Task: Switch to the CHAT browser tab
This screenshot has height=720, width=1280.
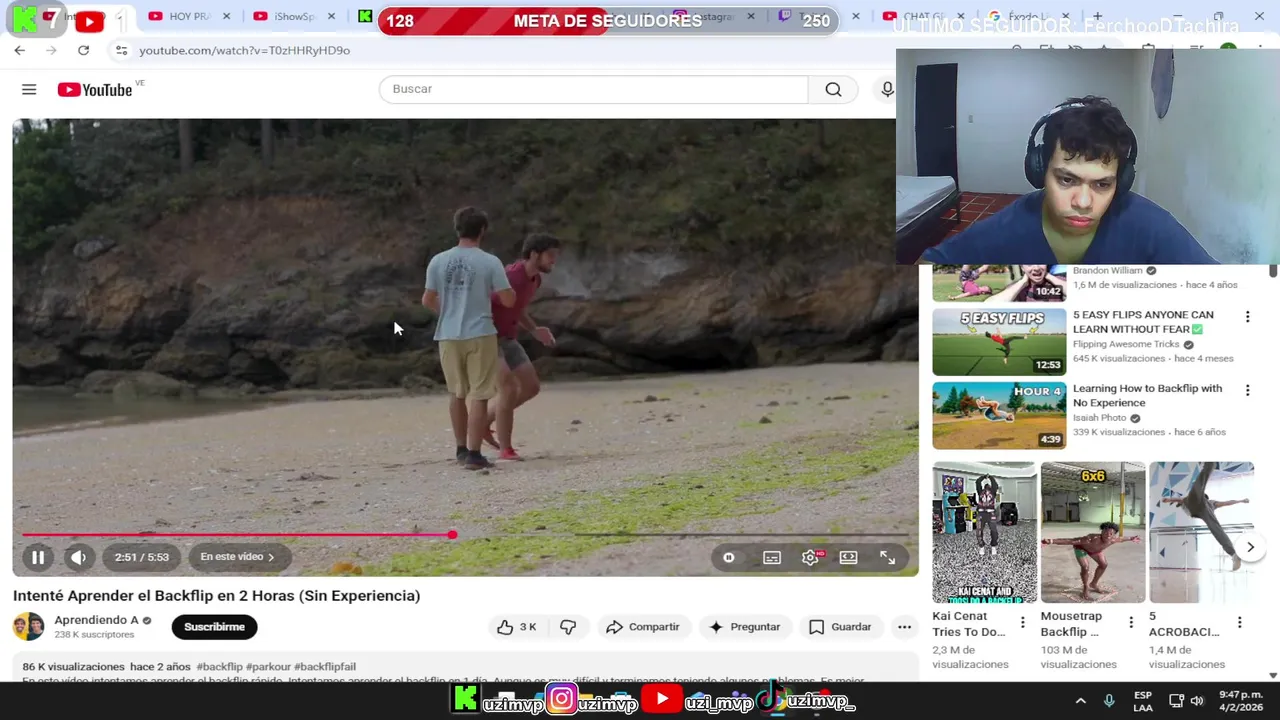Action: [x=922, y=16]
